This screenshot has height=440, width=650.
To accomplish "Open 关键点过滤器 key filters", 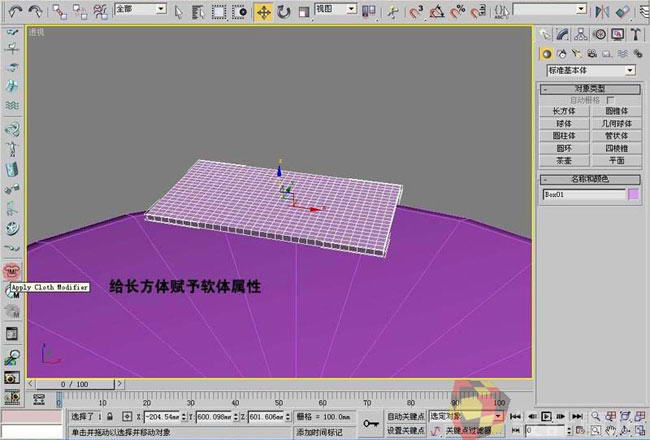I will tap(468, 430).
